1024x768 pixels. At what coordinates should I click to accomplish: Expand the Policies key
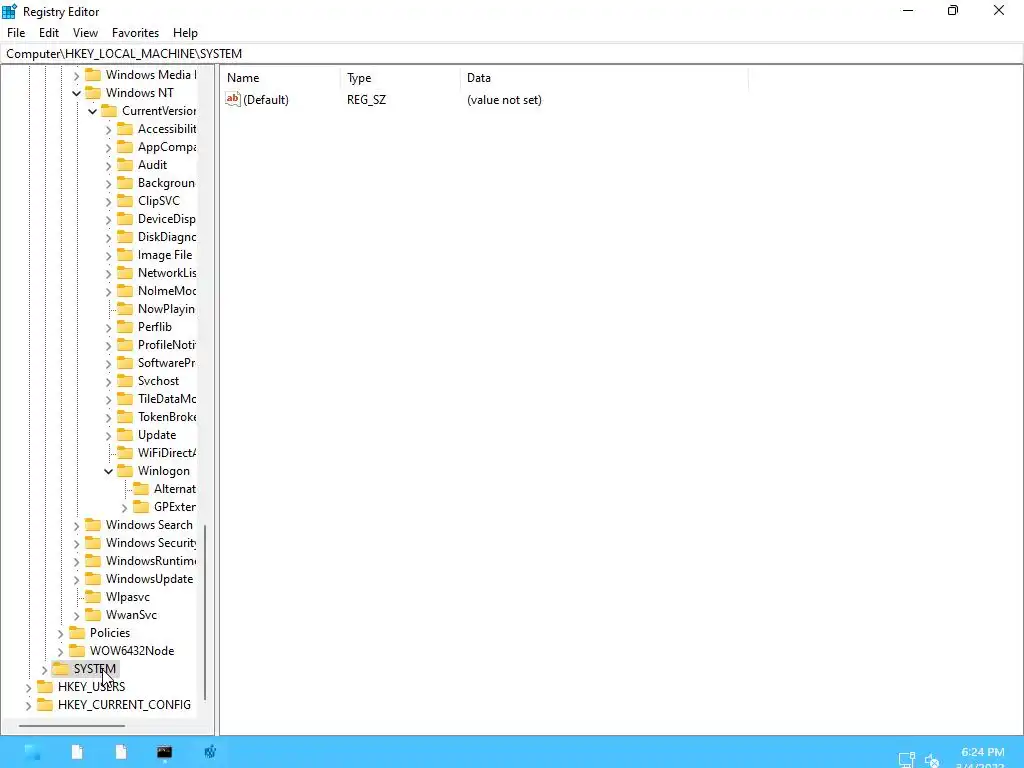(x=60, y=633)
